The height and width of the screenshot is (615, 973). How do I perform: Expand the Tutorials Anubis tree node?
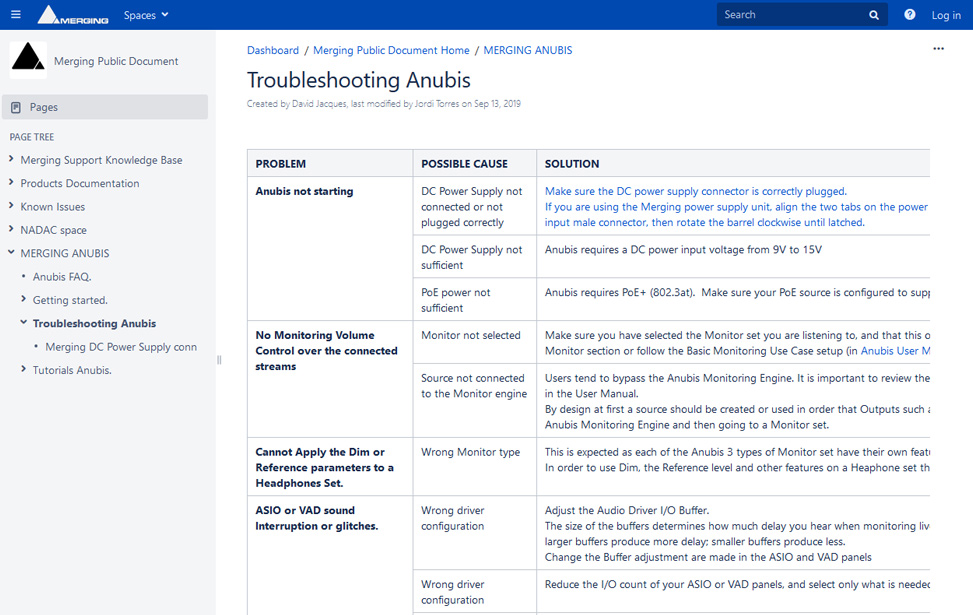click(x=24, y=369)
